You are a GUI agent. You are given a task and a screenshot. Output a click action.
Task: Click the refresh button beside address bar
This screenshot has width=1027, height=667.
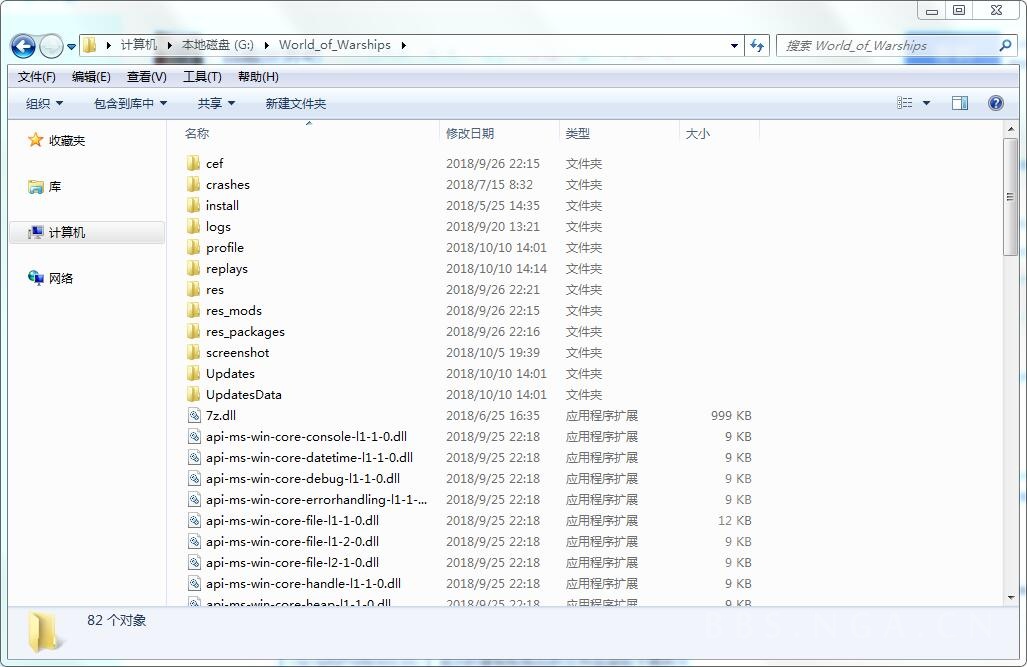757,45
